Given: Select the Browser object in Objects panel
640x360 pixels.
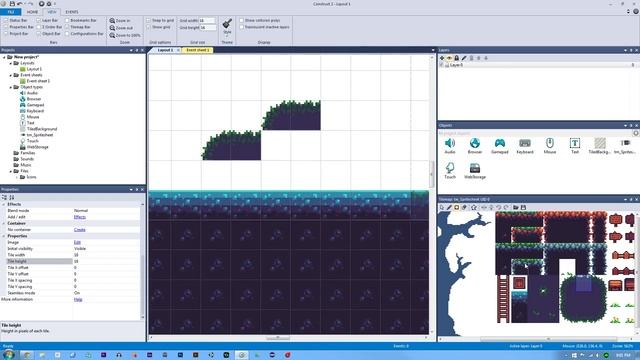Looking at the screenshot, I should pyautogui.click(x=475, y=146).
